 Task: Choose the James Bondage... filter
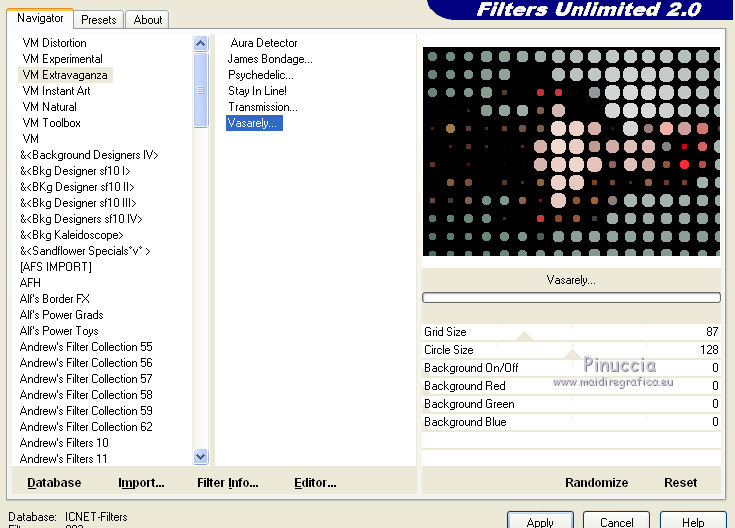[x=270, y=59]
